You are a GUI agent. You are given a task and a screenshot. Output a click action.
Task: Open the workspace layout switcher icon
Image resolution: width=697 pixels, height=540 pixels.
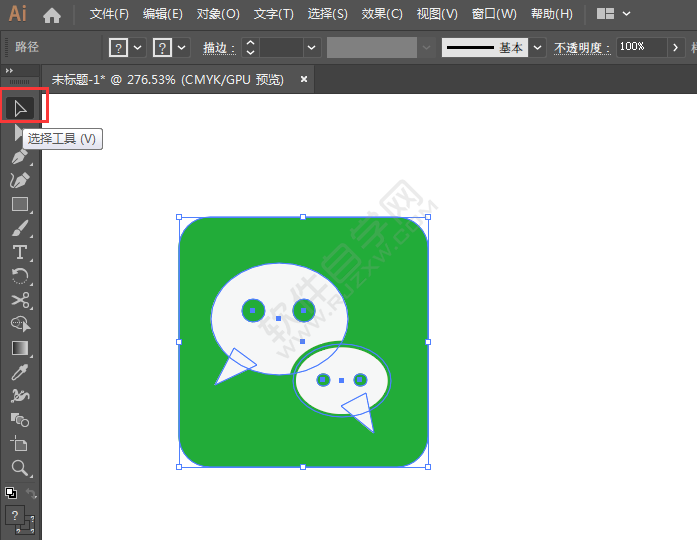pos(605,14)
